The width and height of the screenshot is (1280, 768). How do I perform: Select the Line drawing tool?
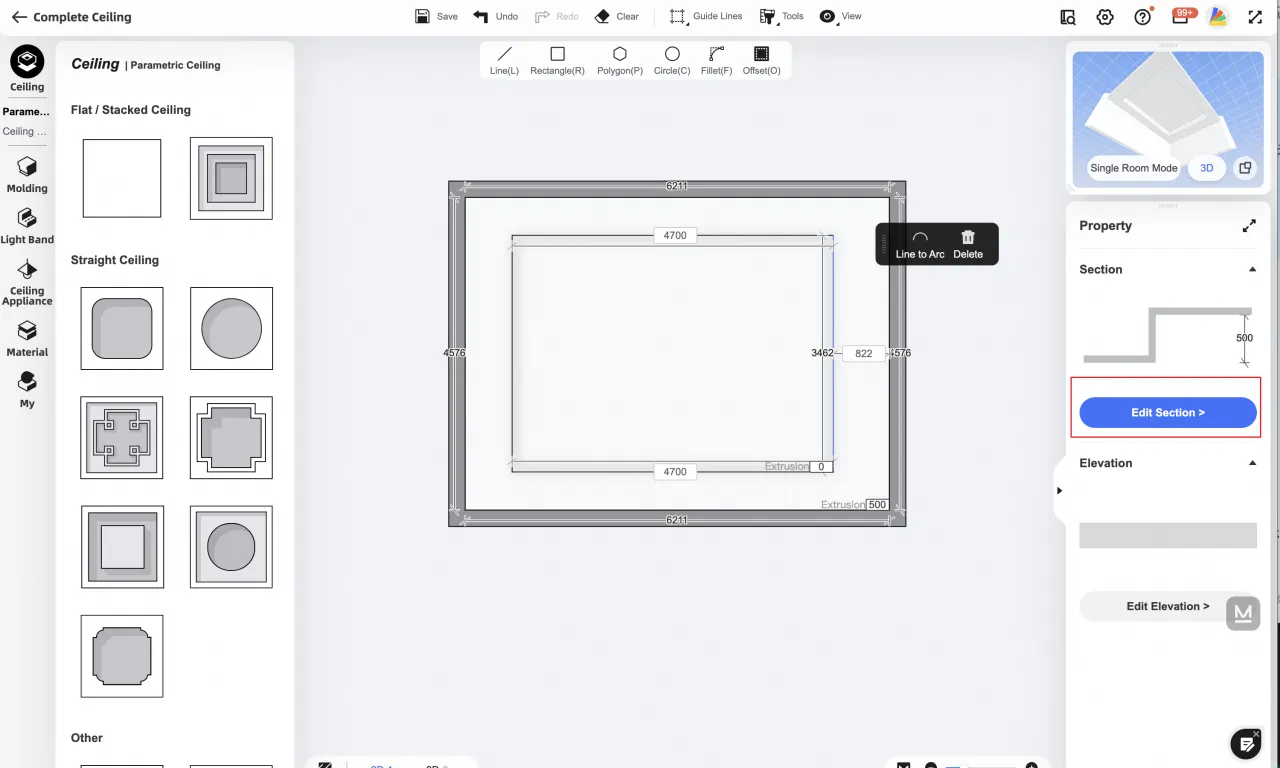(504, 60)
